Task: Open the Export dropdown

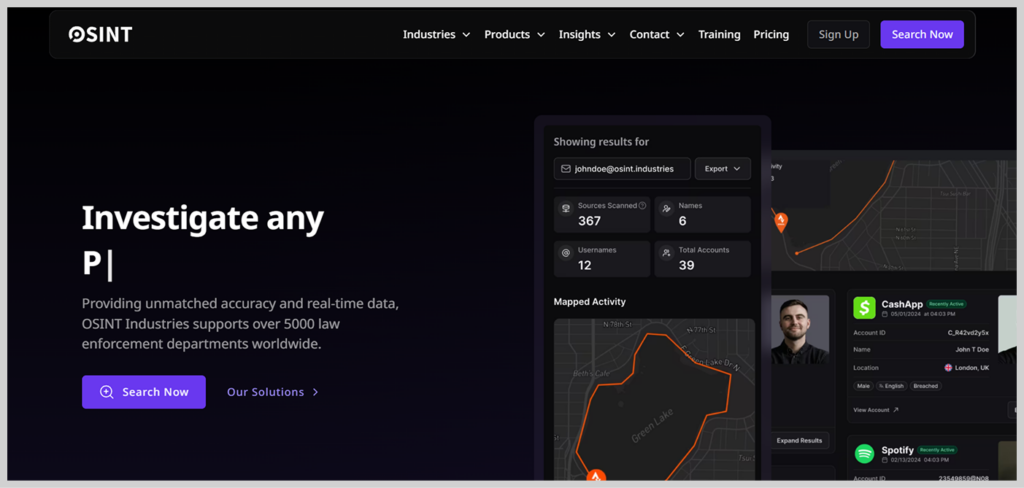Action: point(722,169)
